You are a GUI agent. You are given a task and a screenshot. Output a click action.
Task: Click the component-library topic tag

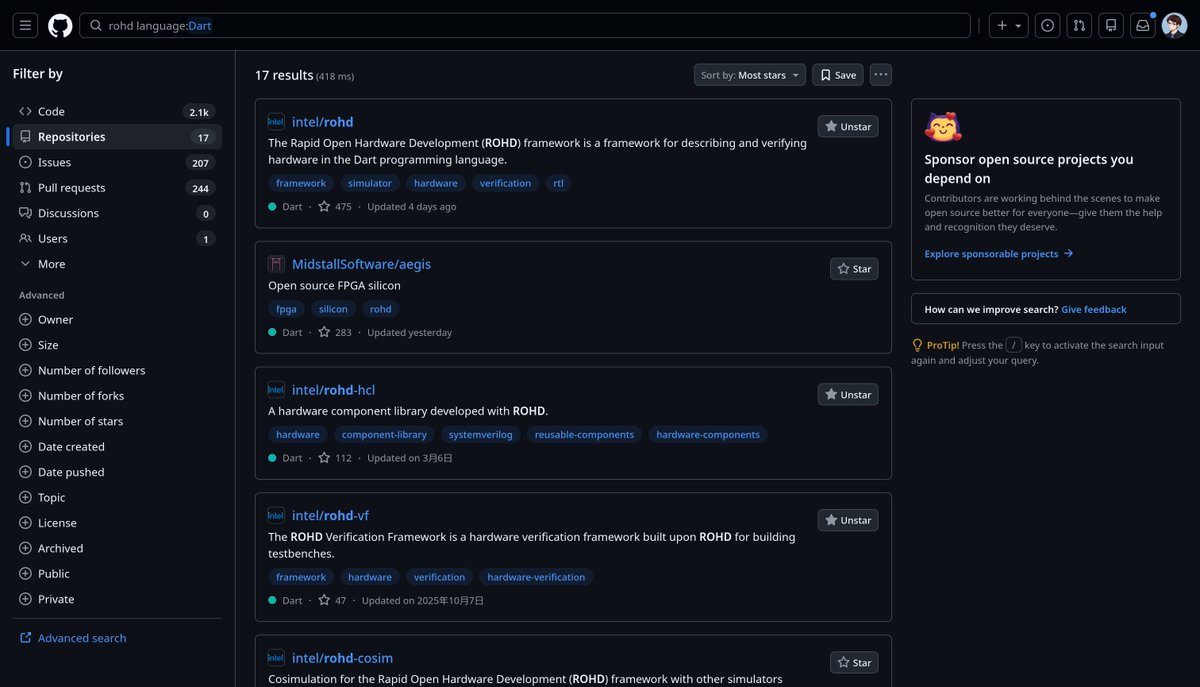click(x=384, y=435)
